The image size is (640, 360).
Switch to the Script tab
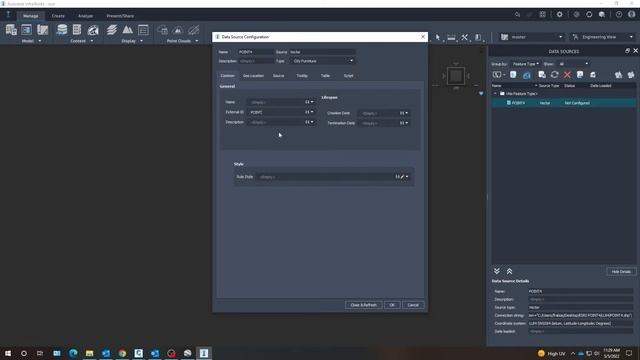[348, 76]
